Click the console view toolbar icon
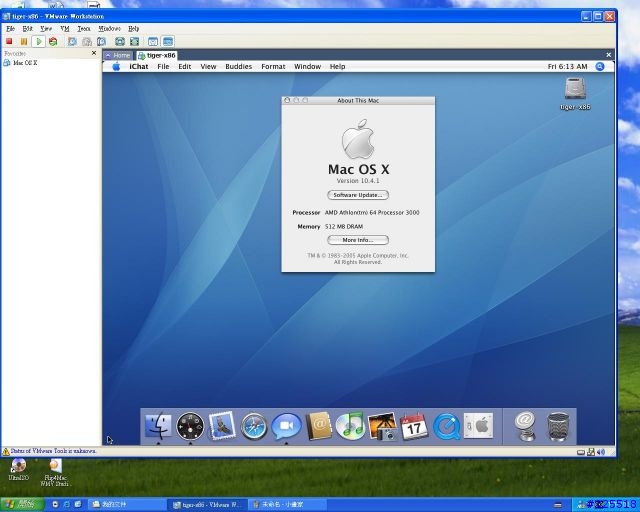 [168, 41]
